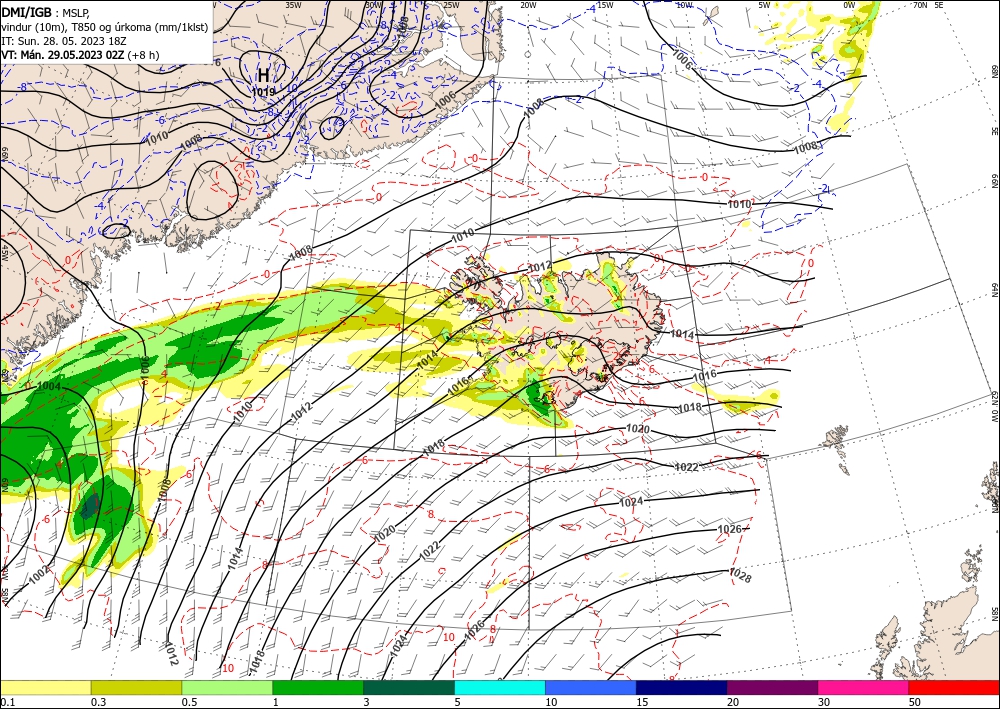Click the '0.1' legend value
The image size is (1000, 709).
click(x=7, y=702)
